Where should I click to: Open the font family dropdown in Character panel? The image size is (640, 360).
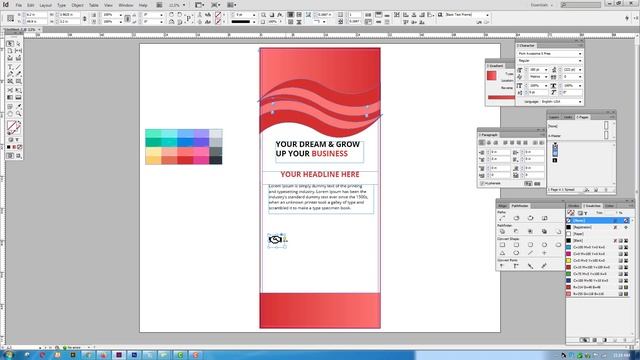point(580,53)
